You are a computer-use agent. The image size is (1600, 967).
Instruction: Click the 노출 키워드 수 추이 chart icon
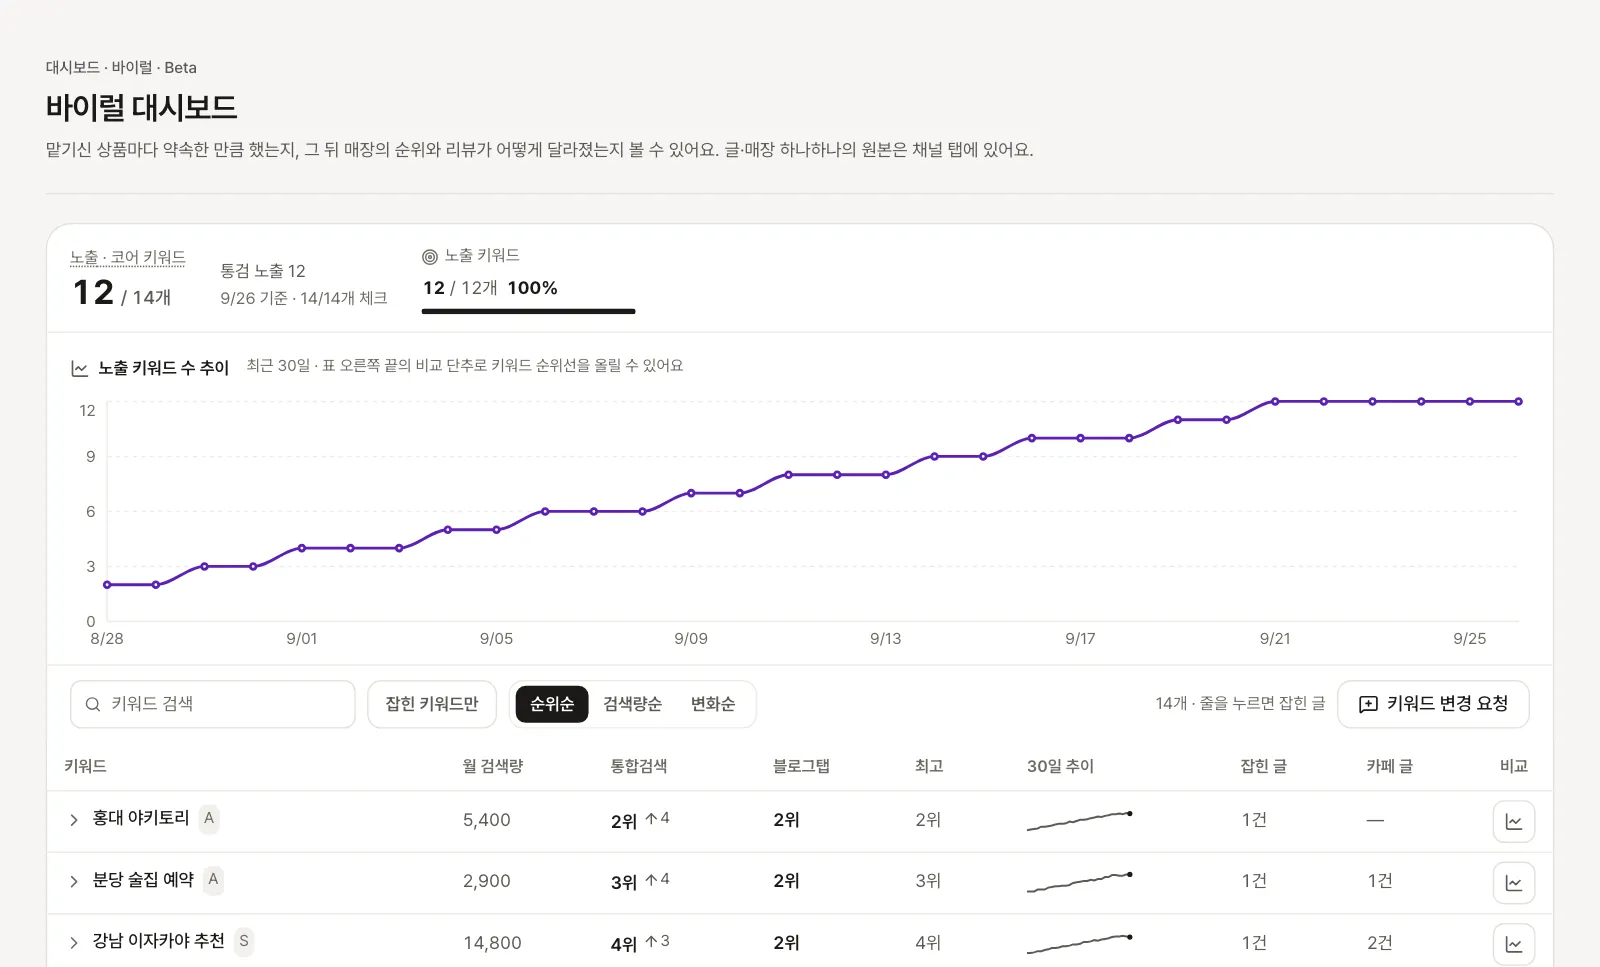pos(80,369)
